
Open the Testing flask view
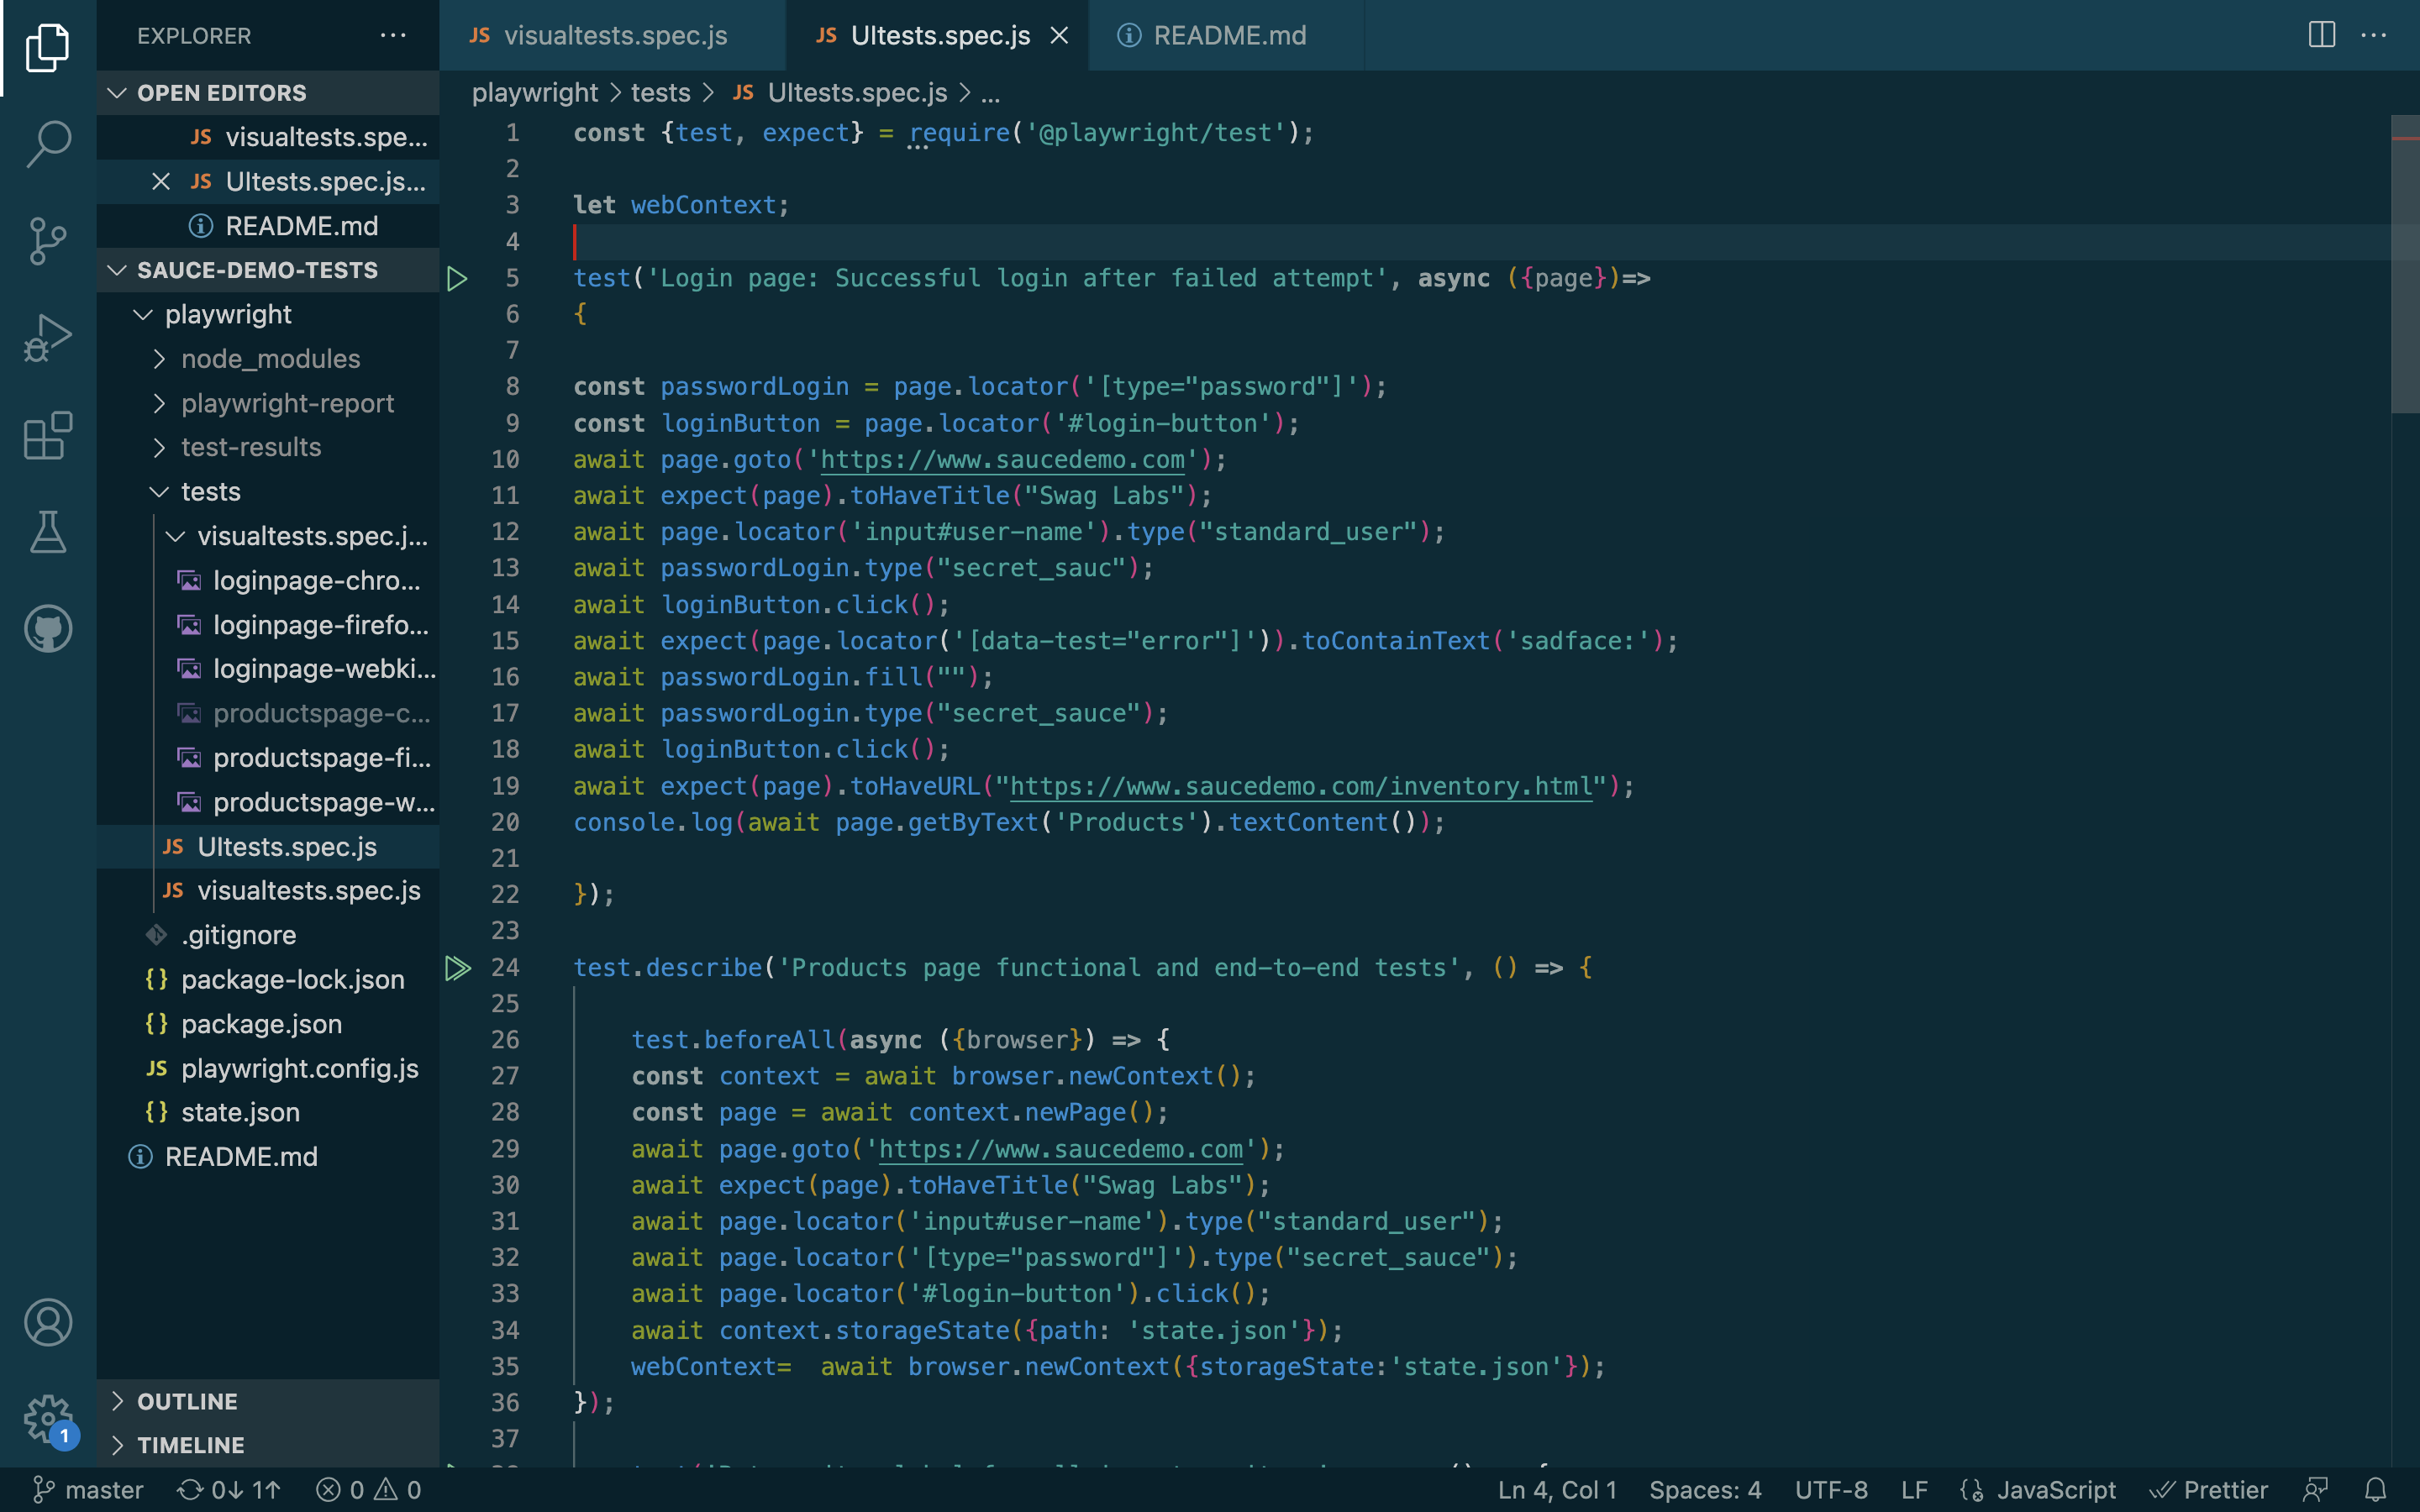click(x=48, y=532)
